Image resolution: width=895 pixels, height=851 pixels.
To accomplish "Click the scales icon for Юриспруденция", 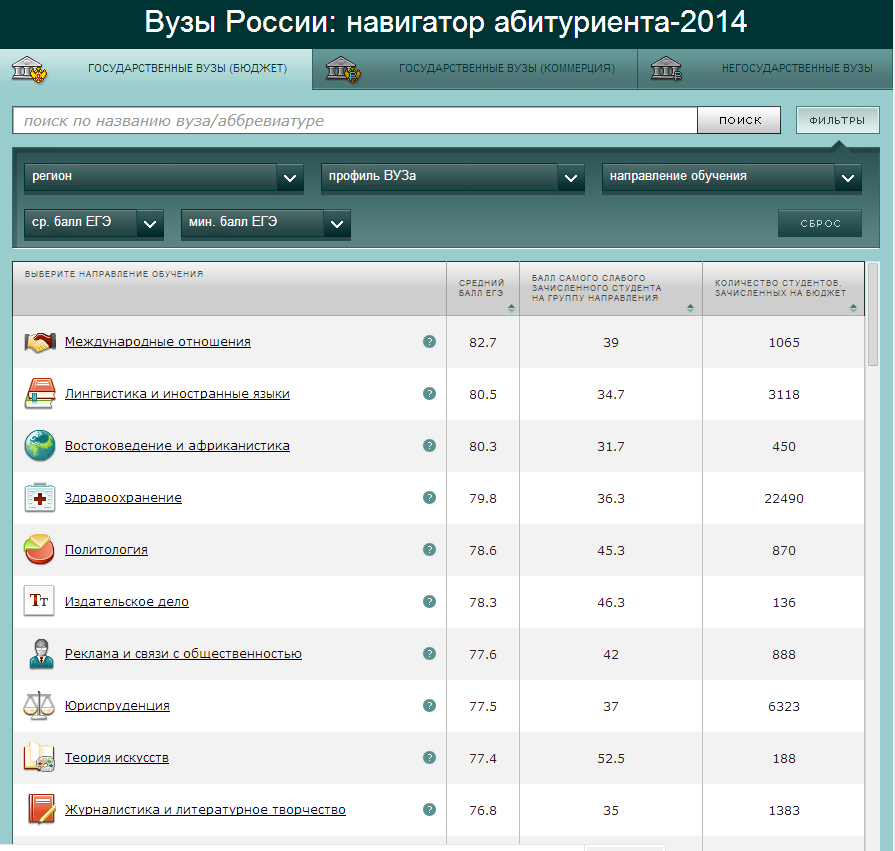I will (x=39, y=705).
